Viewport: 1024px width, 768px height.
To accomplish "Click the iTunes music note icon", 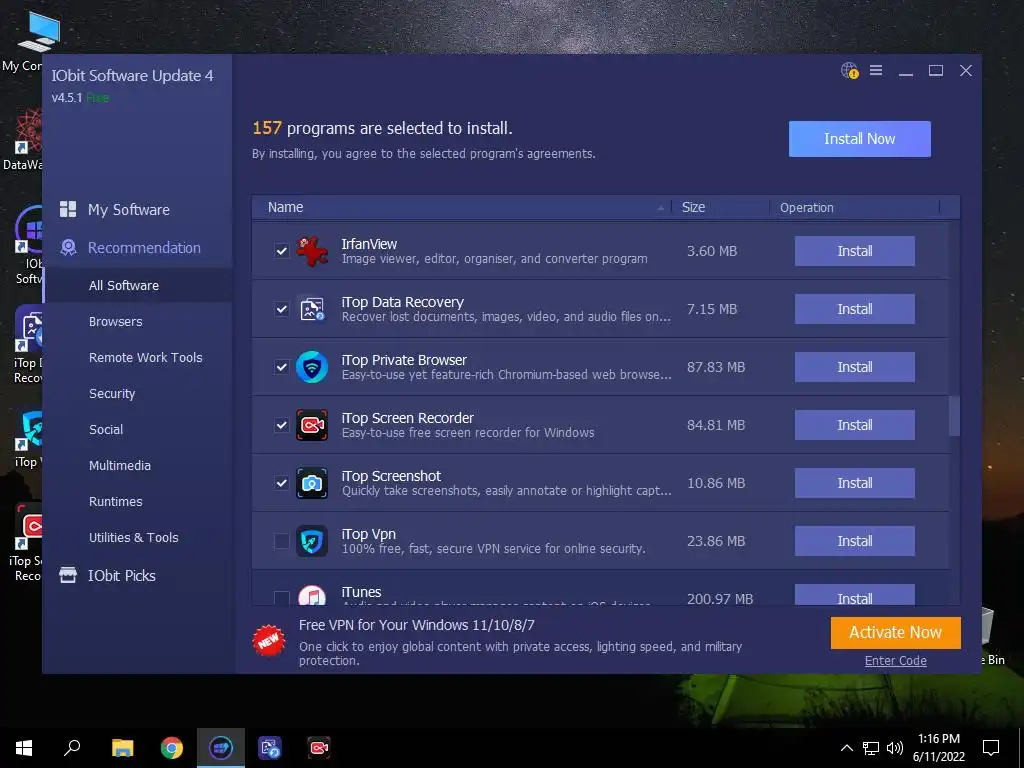I will (312, 595).
